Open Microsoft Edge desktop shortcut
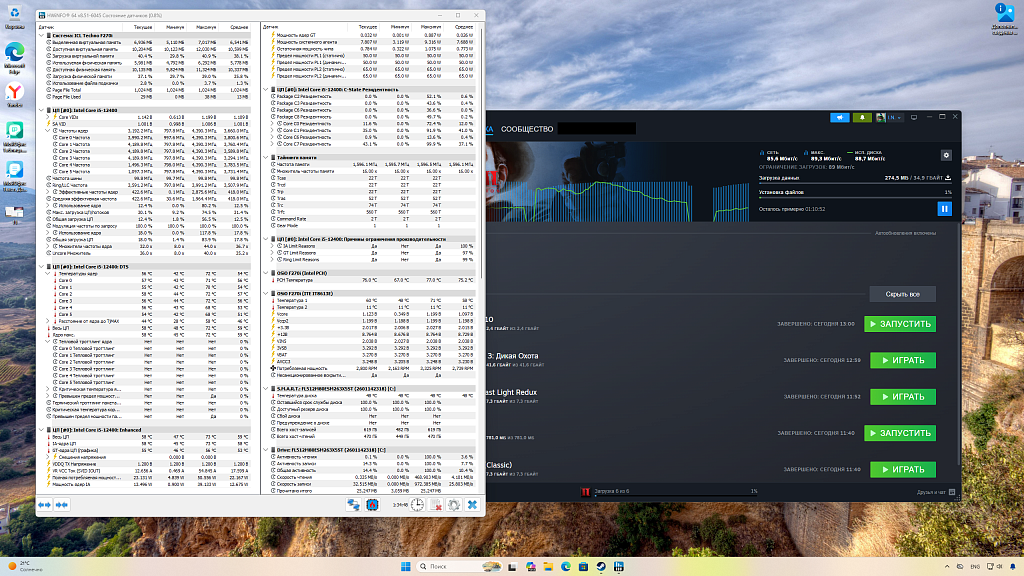 tap(14, 57)
